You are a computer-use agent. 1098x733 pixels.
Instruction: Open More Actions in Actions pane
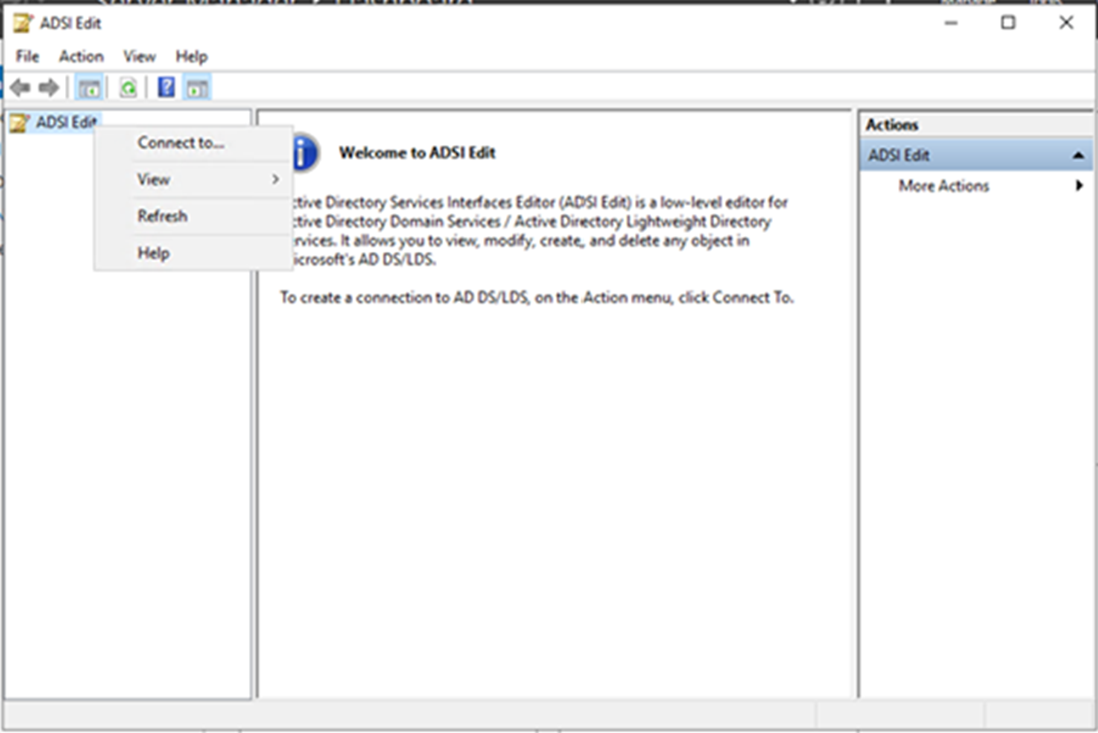click(943, 186)
